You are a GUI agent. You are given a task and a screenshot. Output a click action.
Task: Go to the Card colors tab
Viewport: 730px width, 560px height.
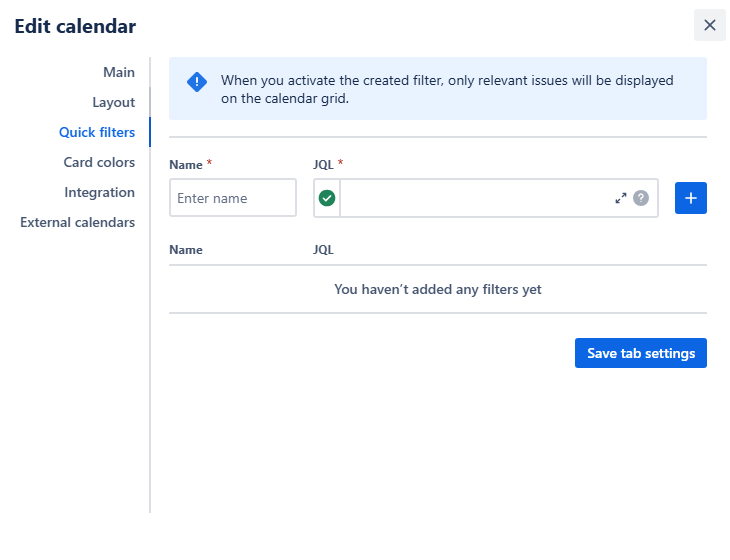pyautogui.click(x=99, y=162)
